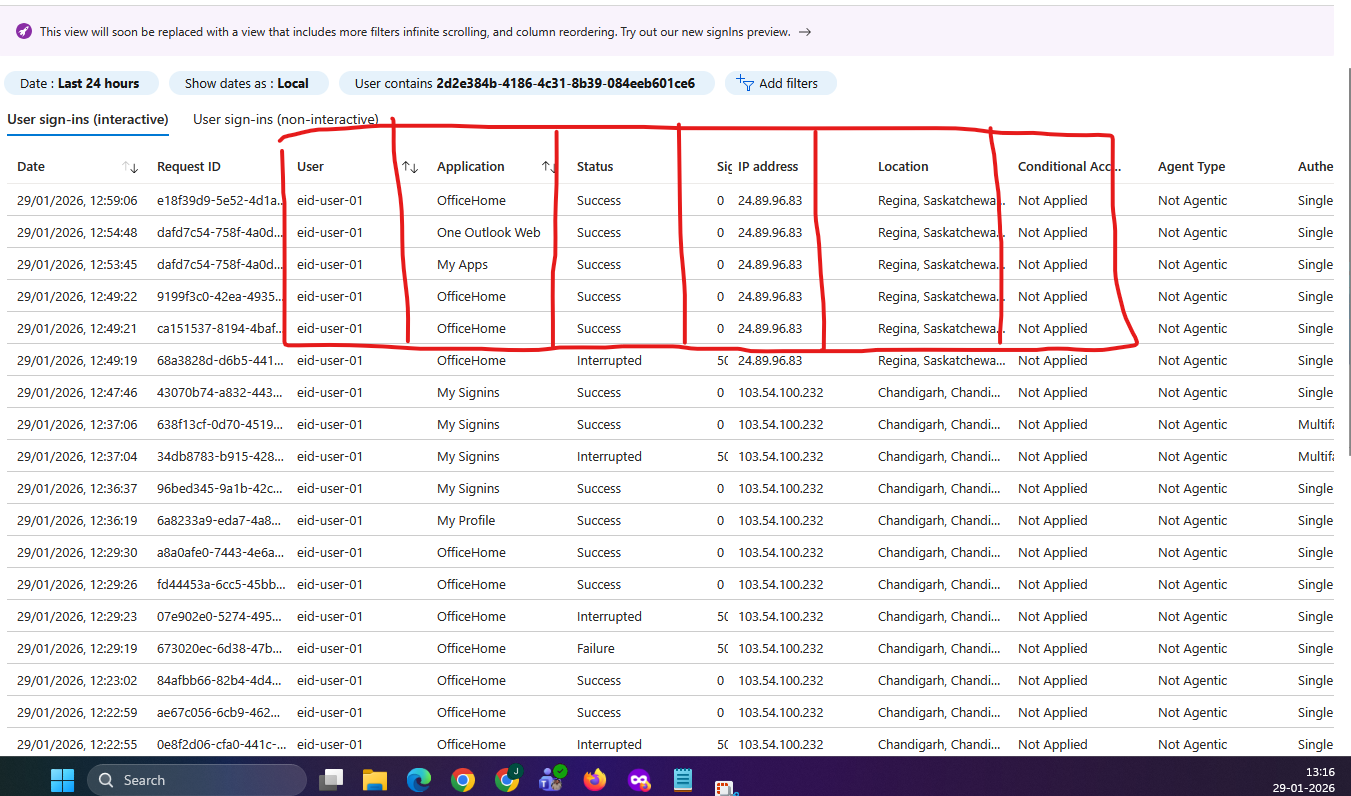The width and height of the screenshot is (1351, 796).
Task: Open the Failure status sign-in row
Action: click(x=595, y=649)
